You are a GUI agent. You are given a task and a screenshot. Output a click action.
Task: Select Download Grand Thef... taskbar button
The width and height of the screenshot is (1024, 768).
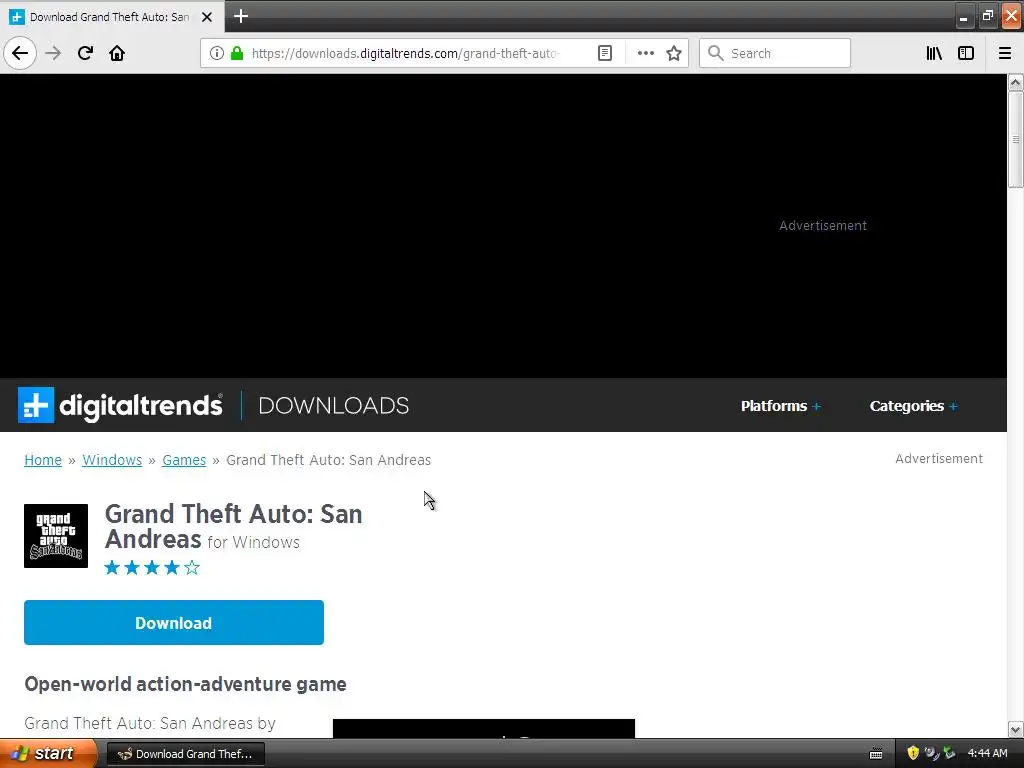(x=185, y=754)
